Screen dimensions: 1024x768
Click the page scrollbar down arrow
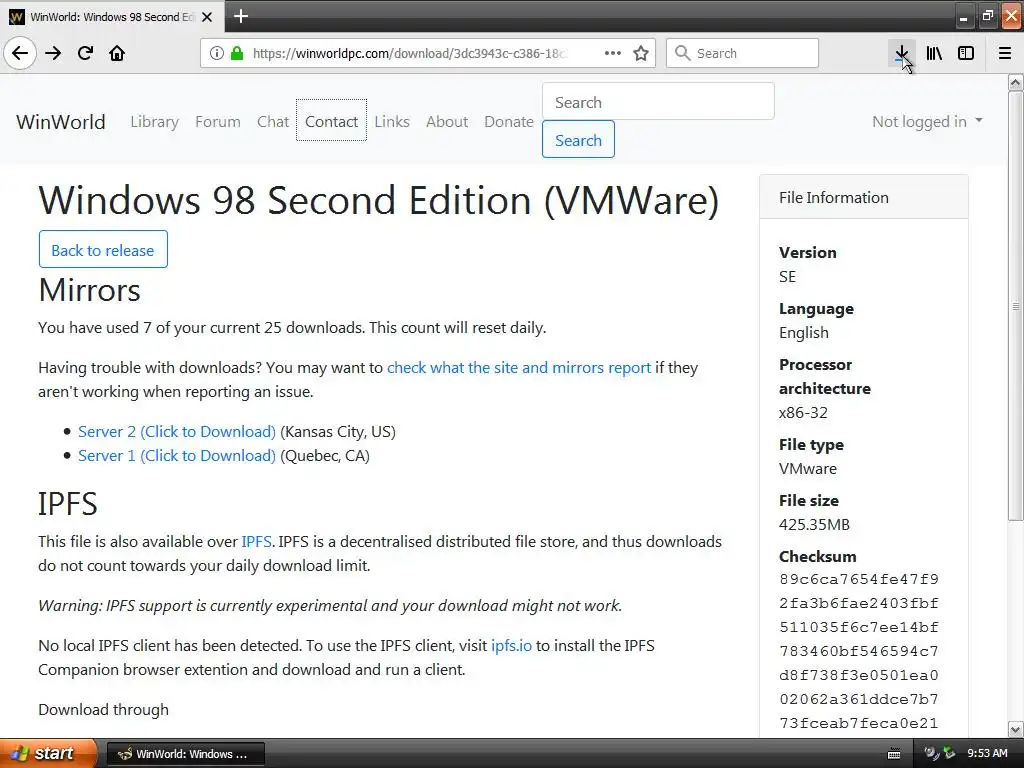pyautogui.click(x=1016, y=729)
